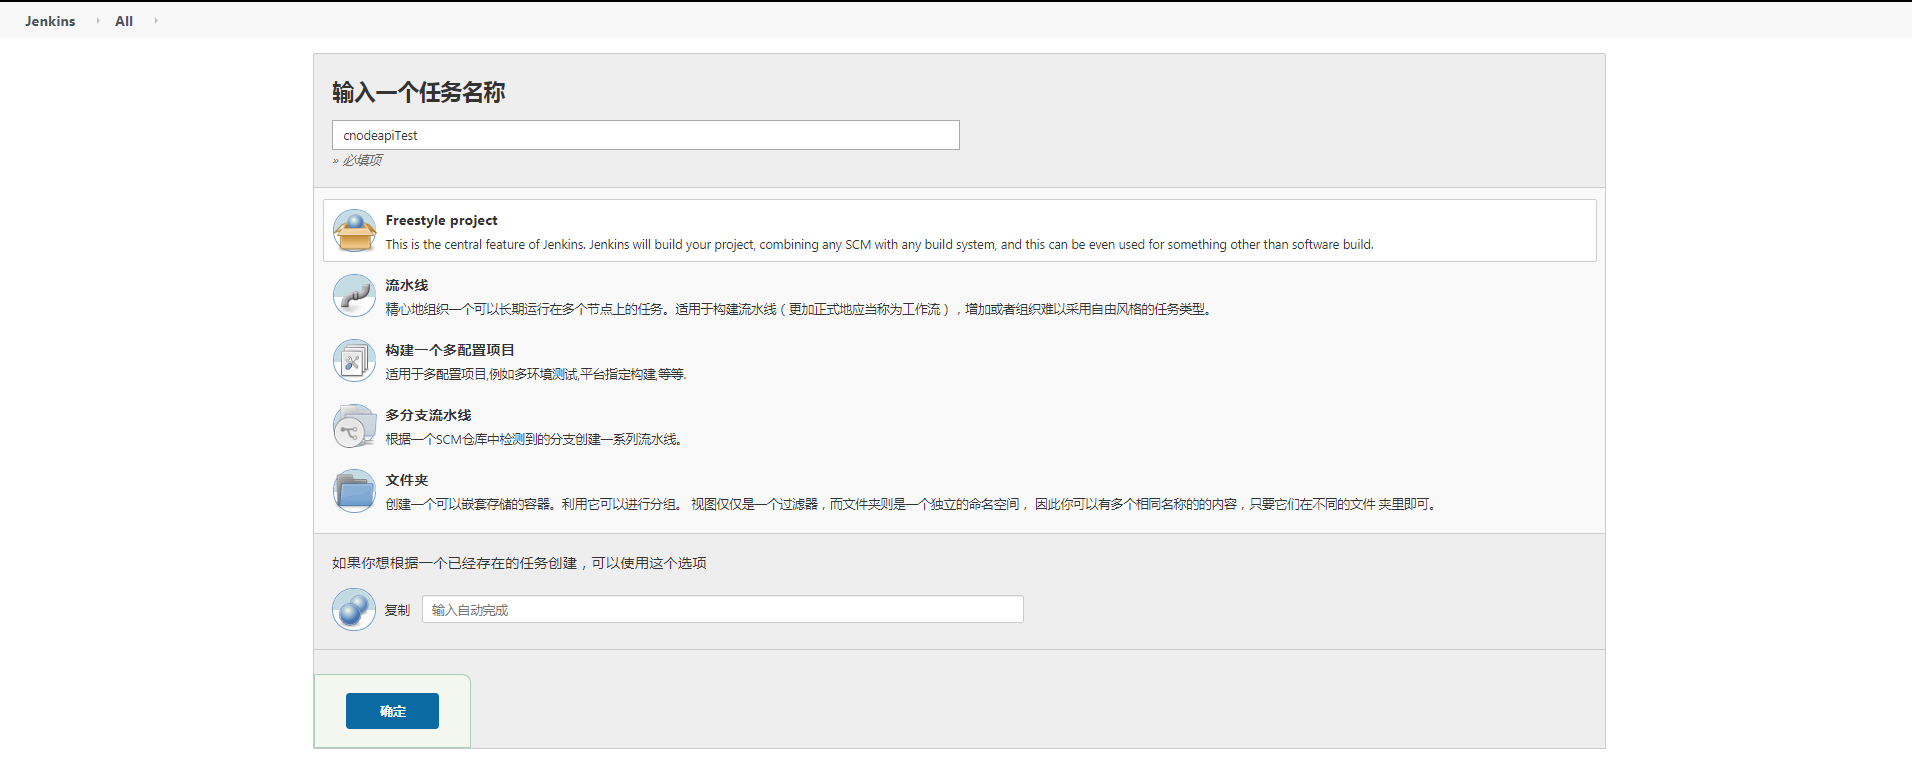Click the 必填项 required hint
Image resolution: width=1912 pixels, height=772 pixels.
click(x=357, y=160)
